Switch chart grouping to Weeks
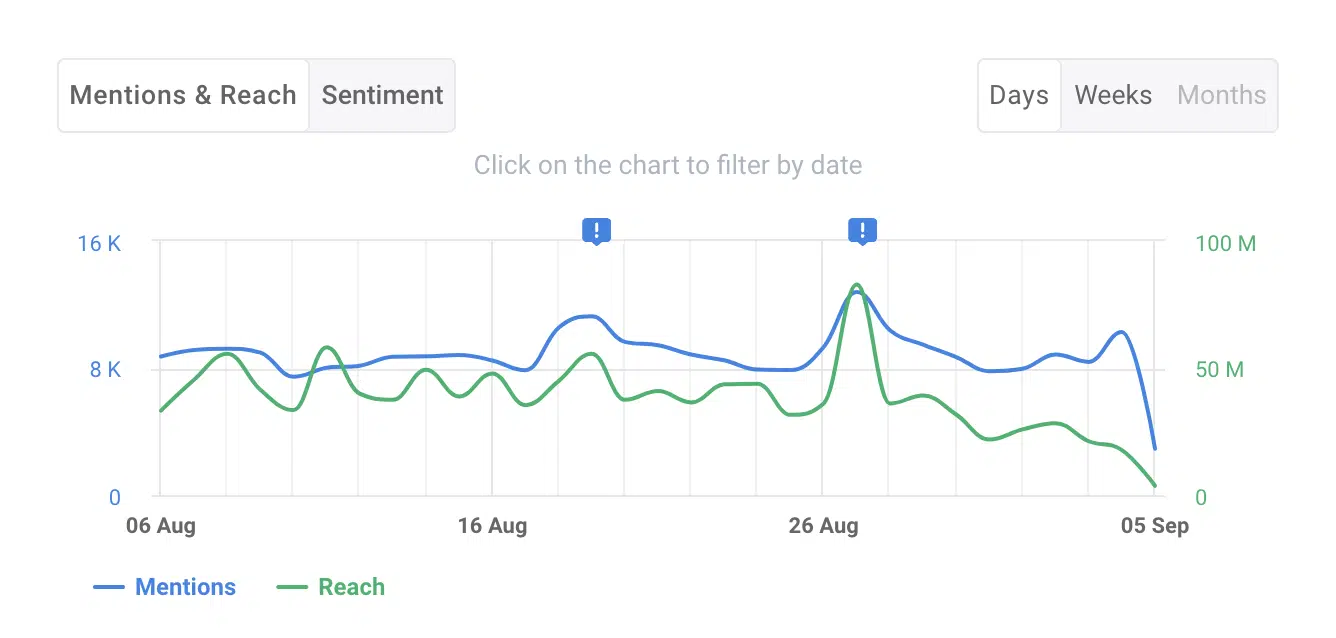Screen dimensions: 1336x638 1113,95
